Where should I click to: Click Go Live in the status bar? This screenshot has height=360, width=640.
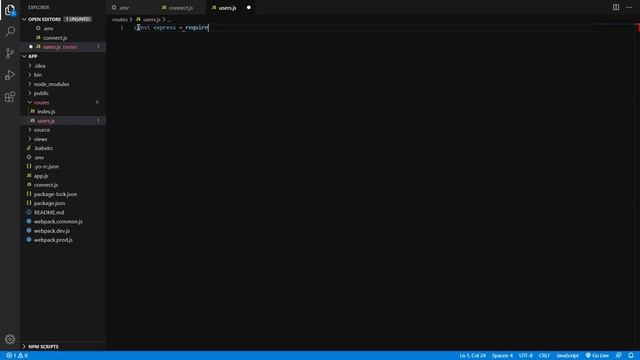(597, 356)
